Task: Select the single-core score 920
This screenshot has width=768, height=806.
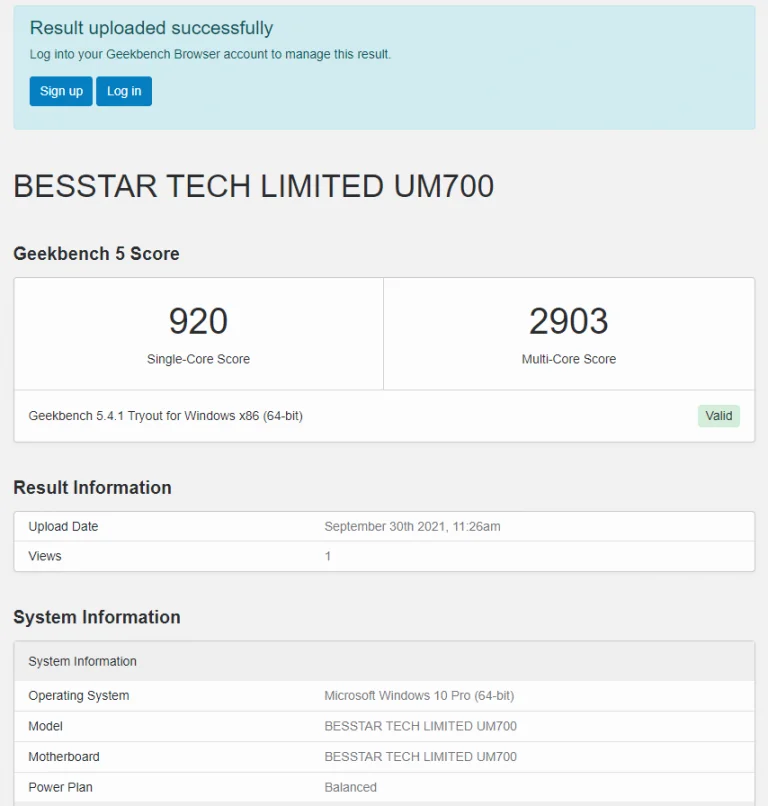Action: (198, 321)
